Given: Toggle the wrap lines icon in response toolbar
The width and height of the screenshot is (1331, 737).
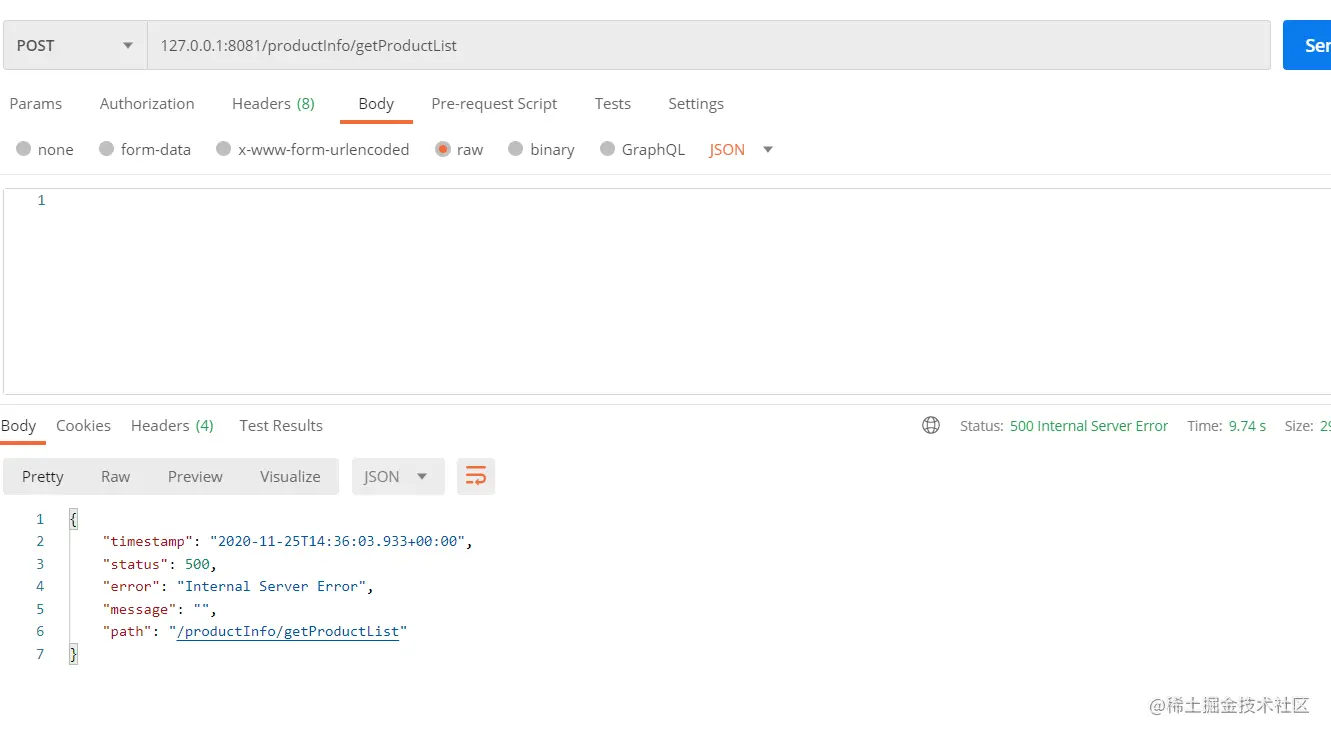Looking at the screenshot, I should coord(476,476).
